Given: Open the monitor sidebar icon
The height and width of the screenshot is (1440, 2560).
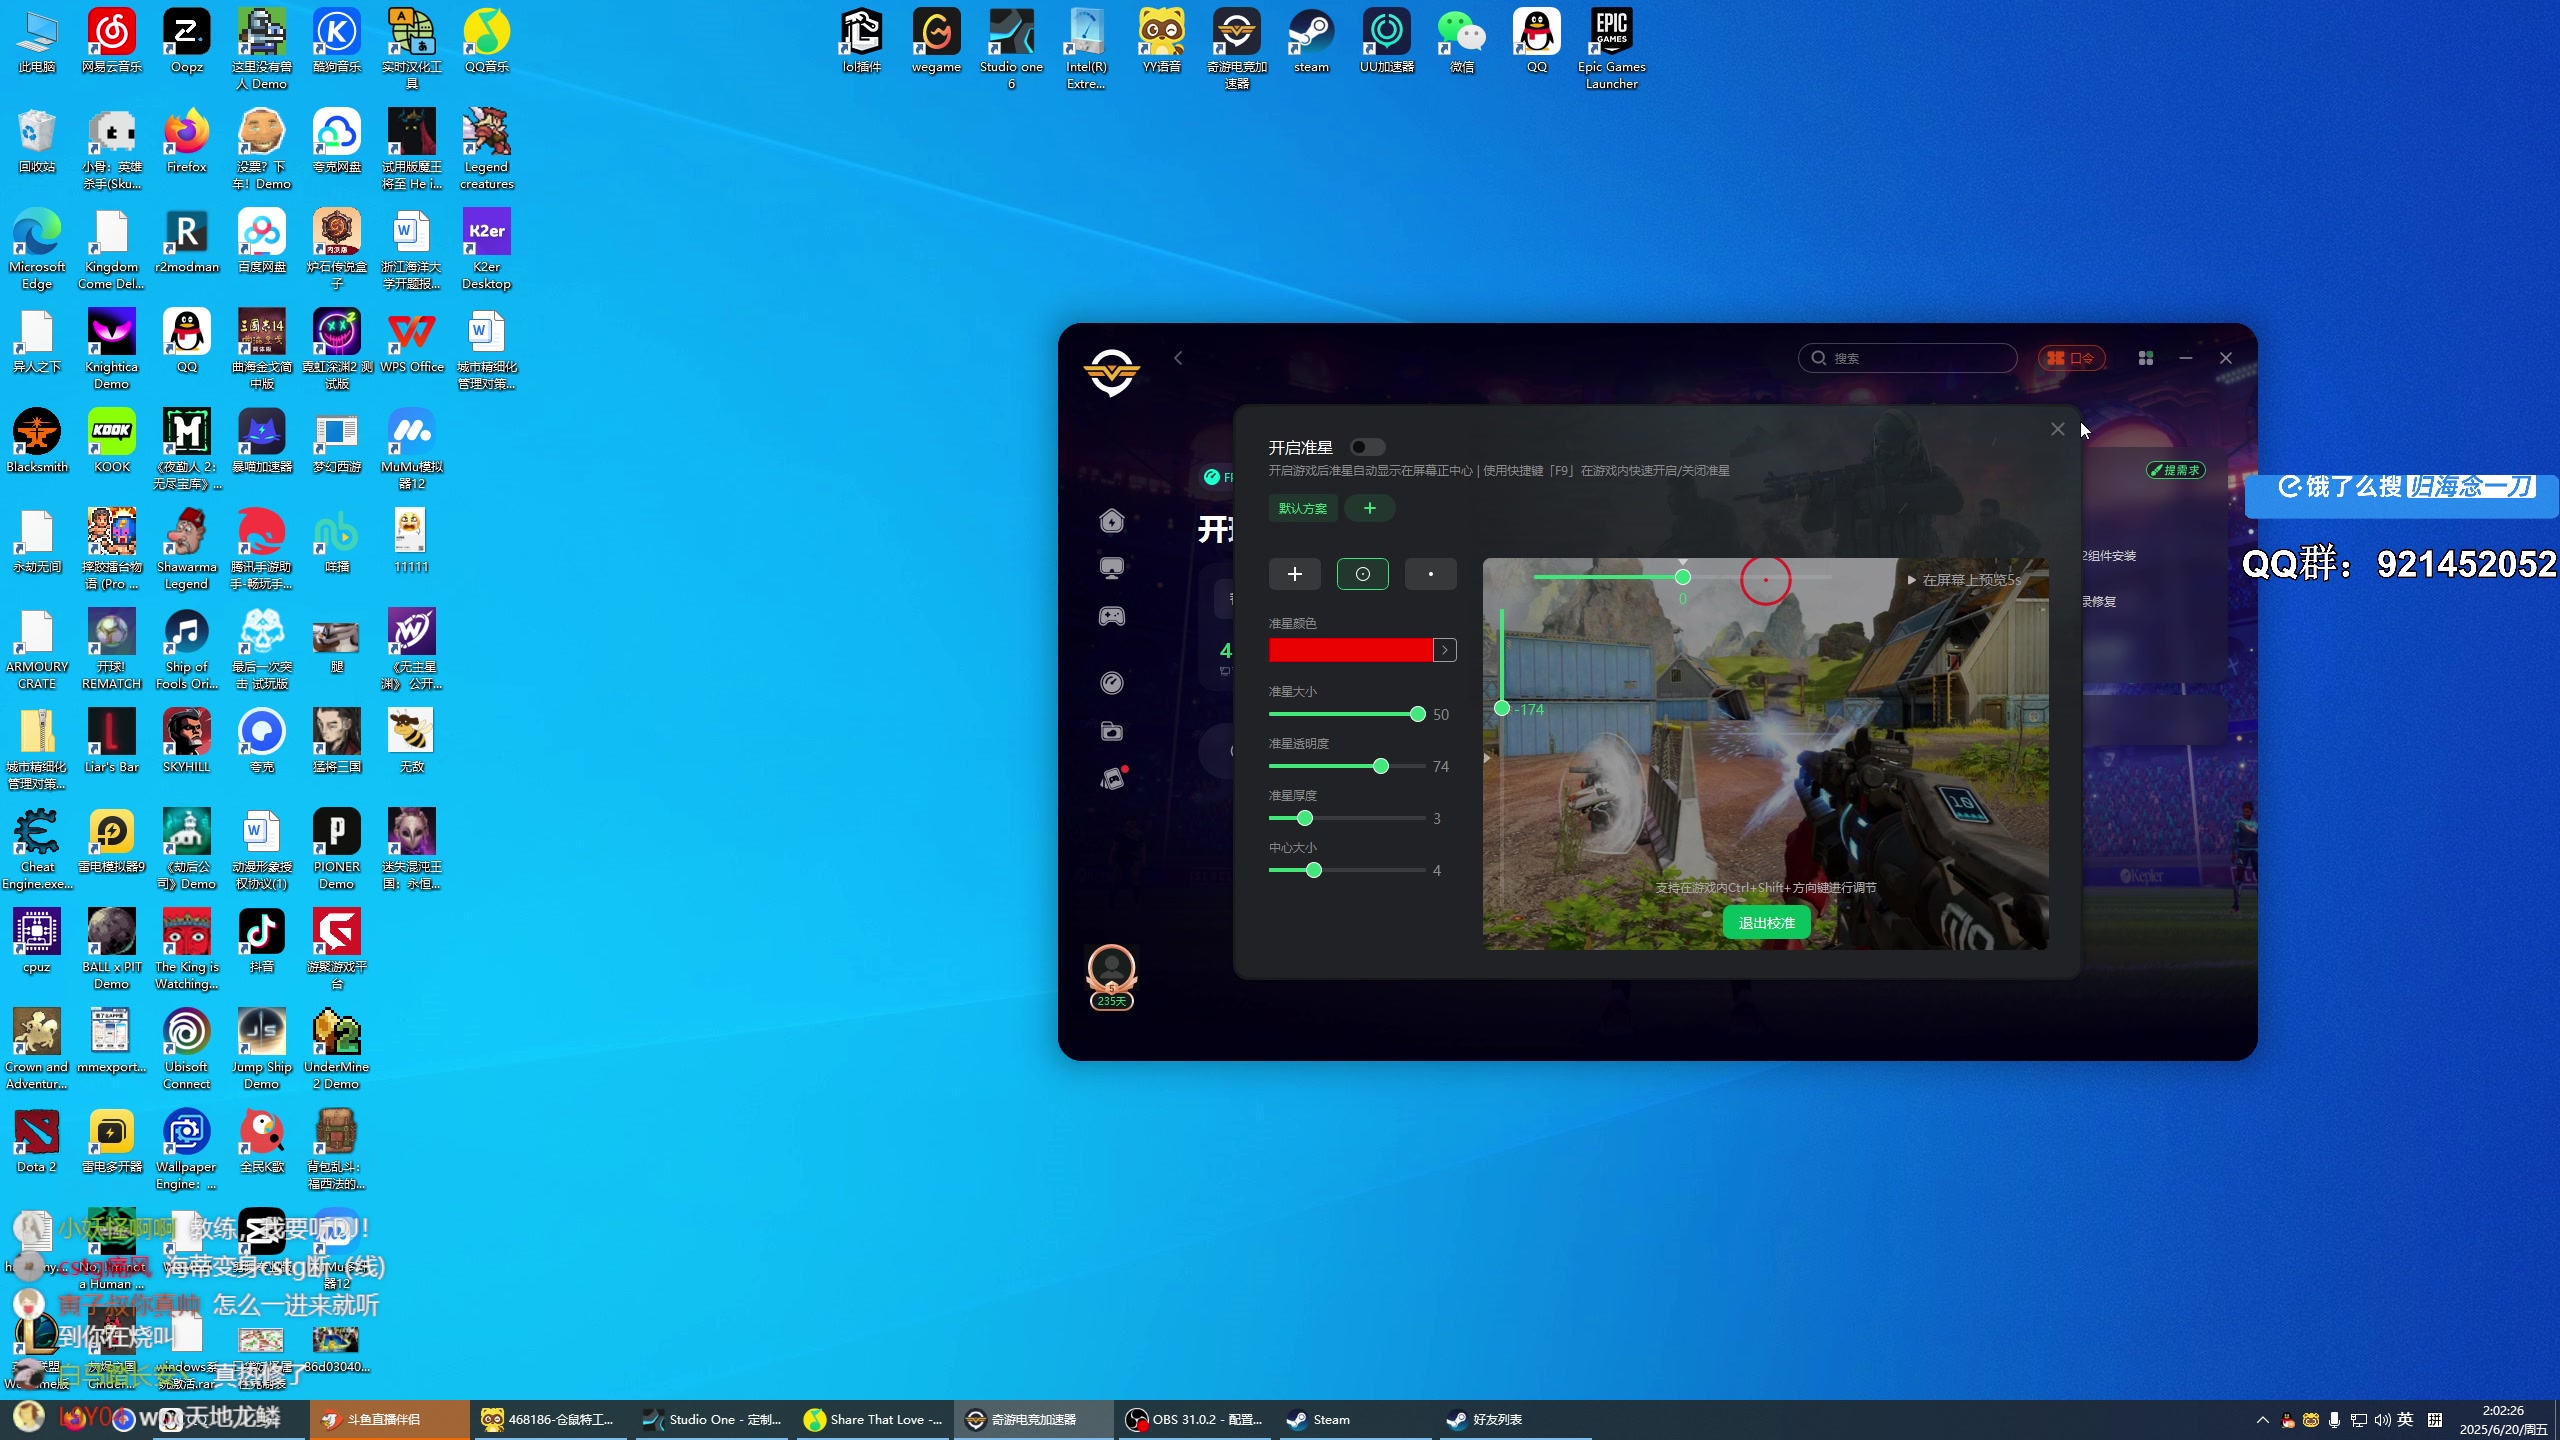Looking at the screenshot, I should tap(1111, 568).
